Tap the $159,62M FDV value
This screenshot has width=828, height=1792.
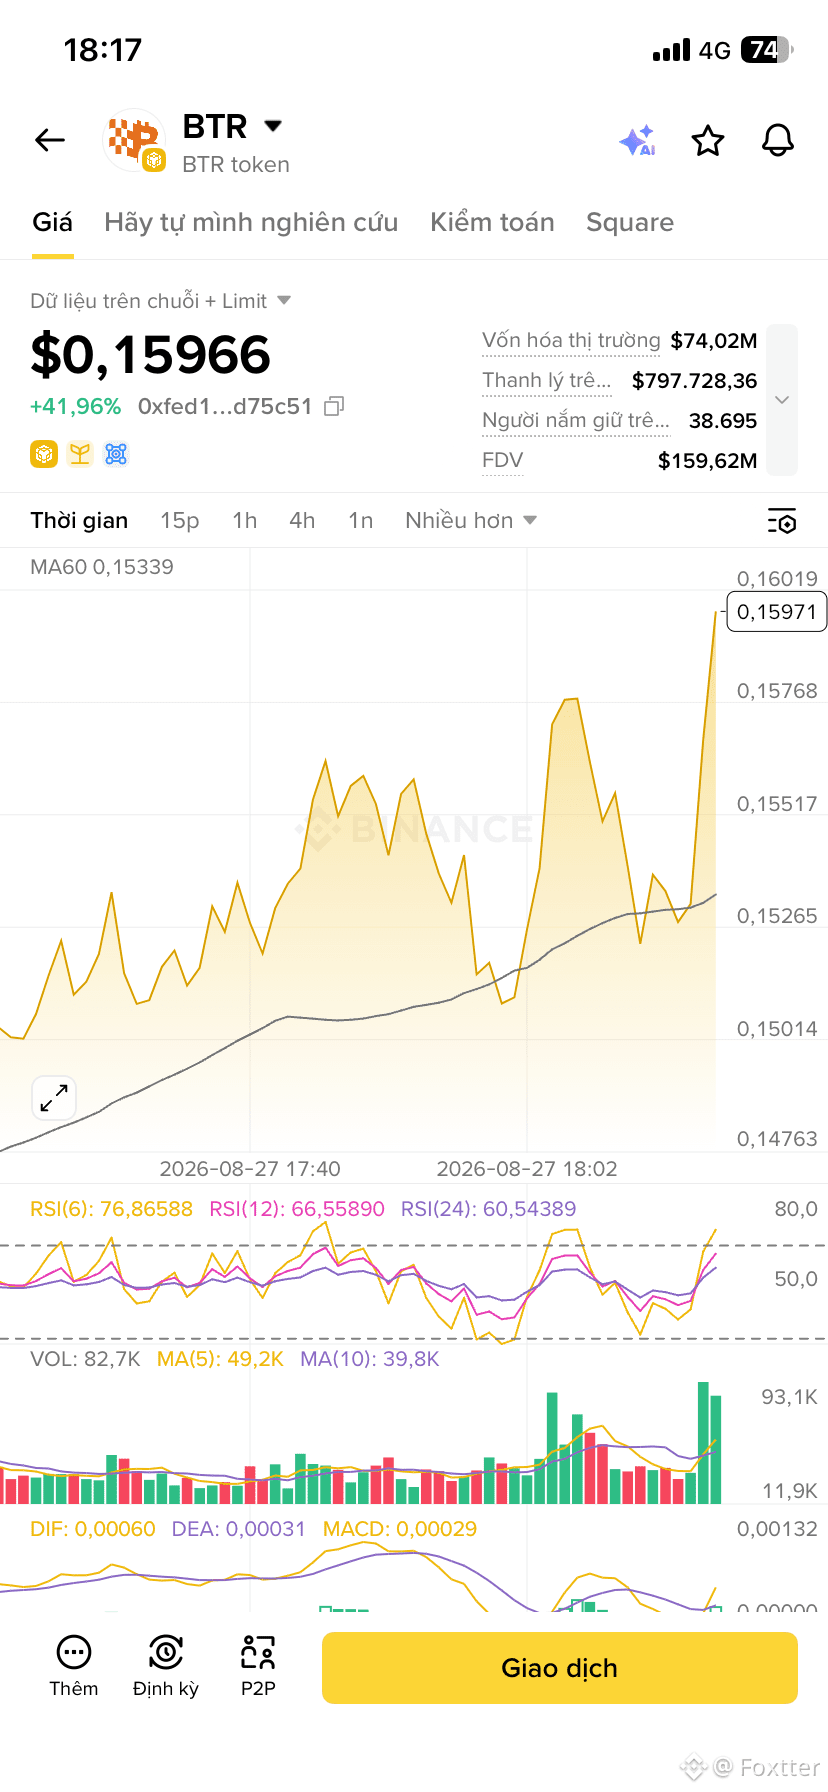pos(708,461)
